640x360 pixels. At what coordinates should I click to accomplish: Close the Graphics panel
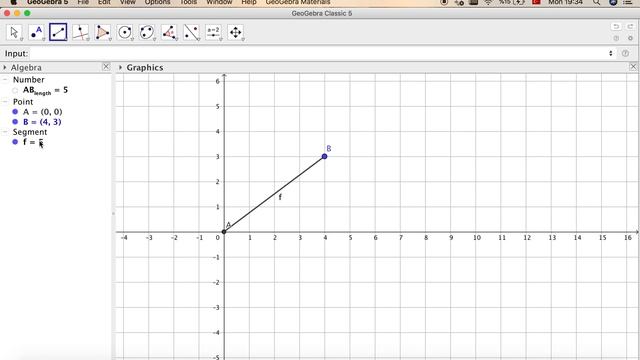[633, 67]
